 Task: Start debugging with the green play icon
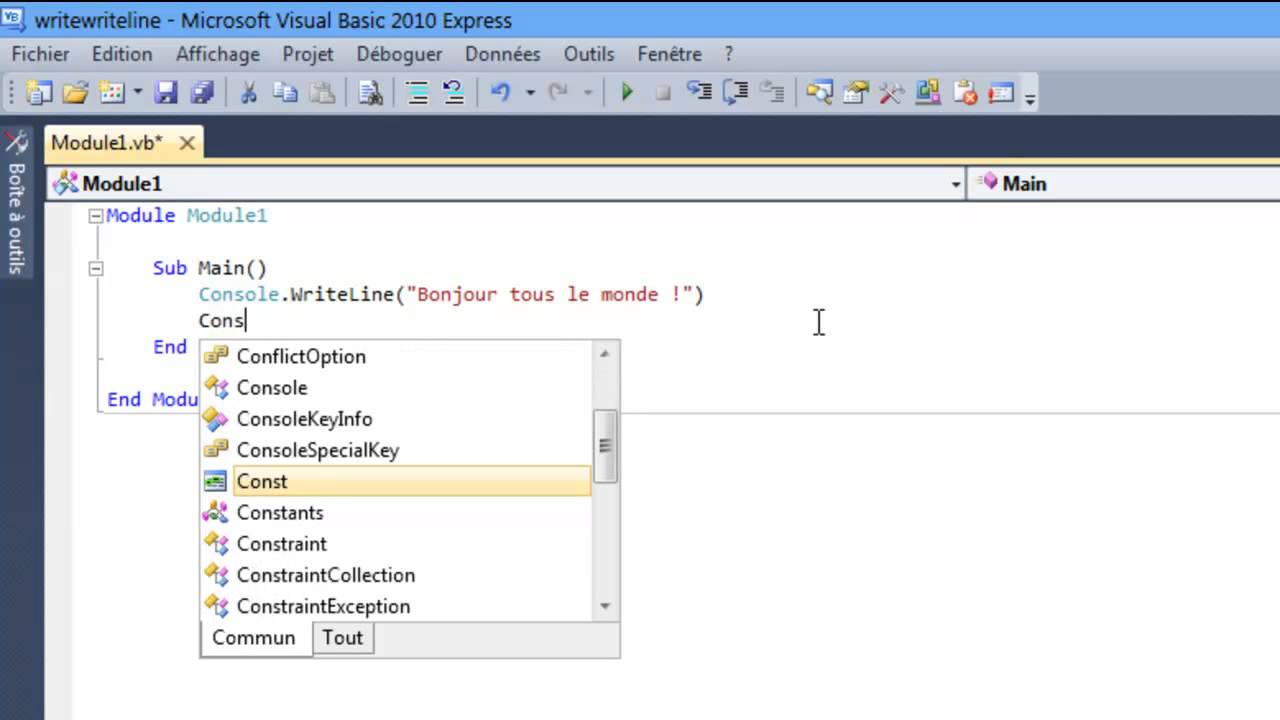tap(627, 93)
